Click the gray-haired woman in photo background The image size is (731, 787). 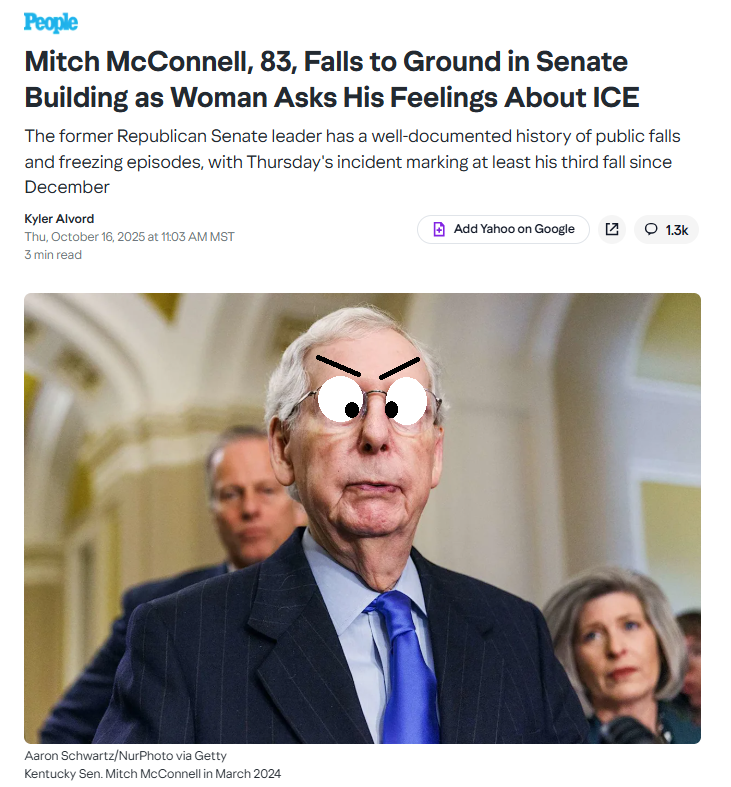617,652
